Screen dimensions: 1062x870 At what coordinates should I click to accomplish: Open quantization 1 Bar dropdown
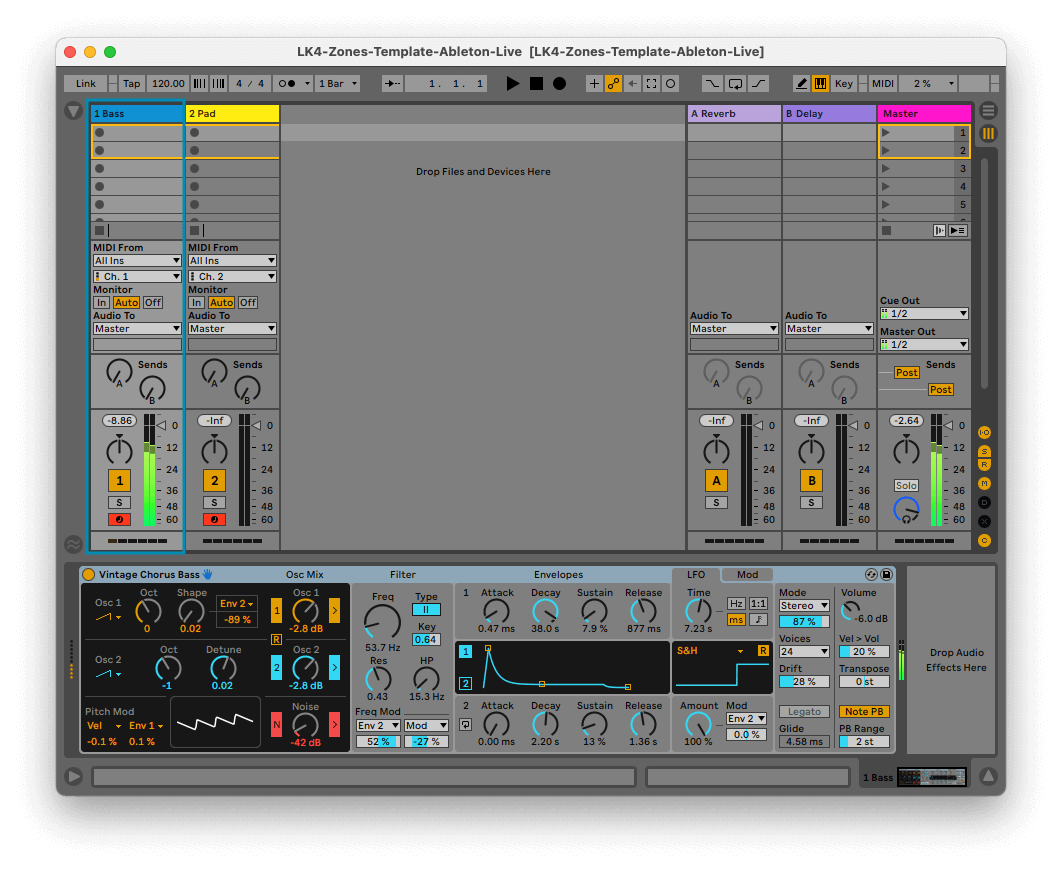338,83
